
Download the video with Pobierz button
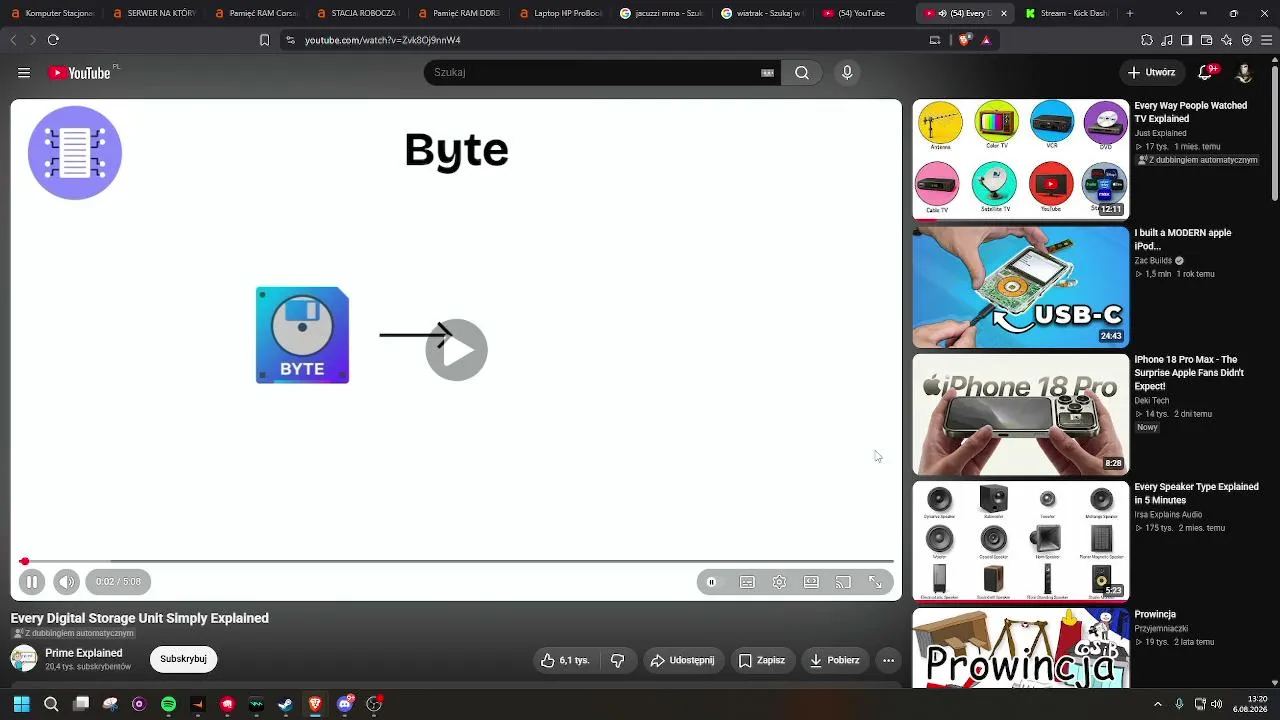(835, 660)
